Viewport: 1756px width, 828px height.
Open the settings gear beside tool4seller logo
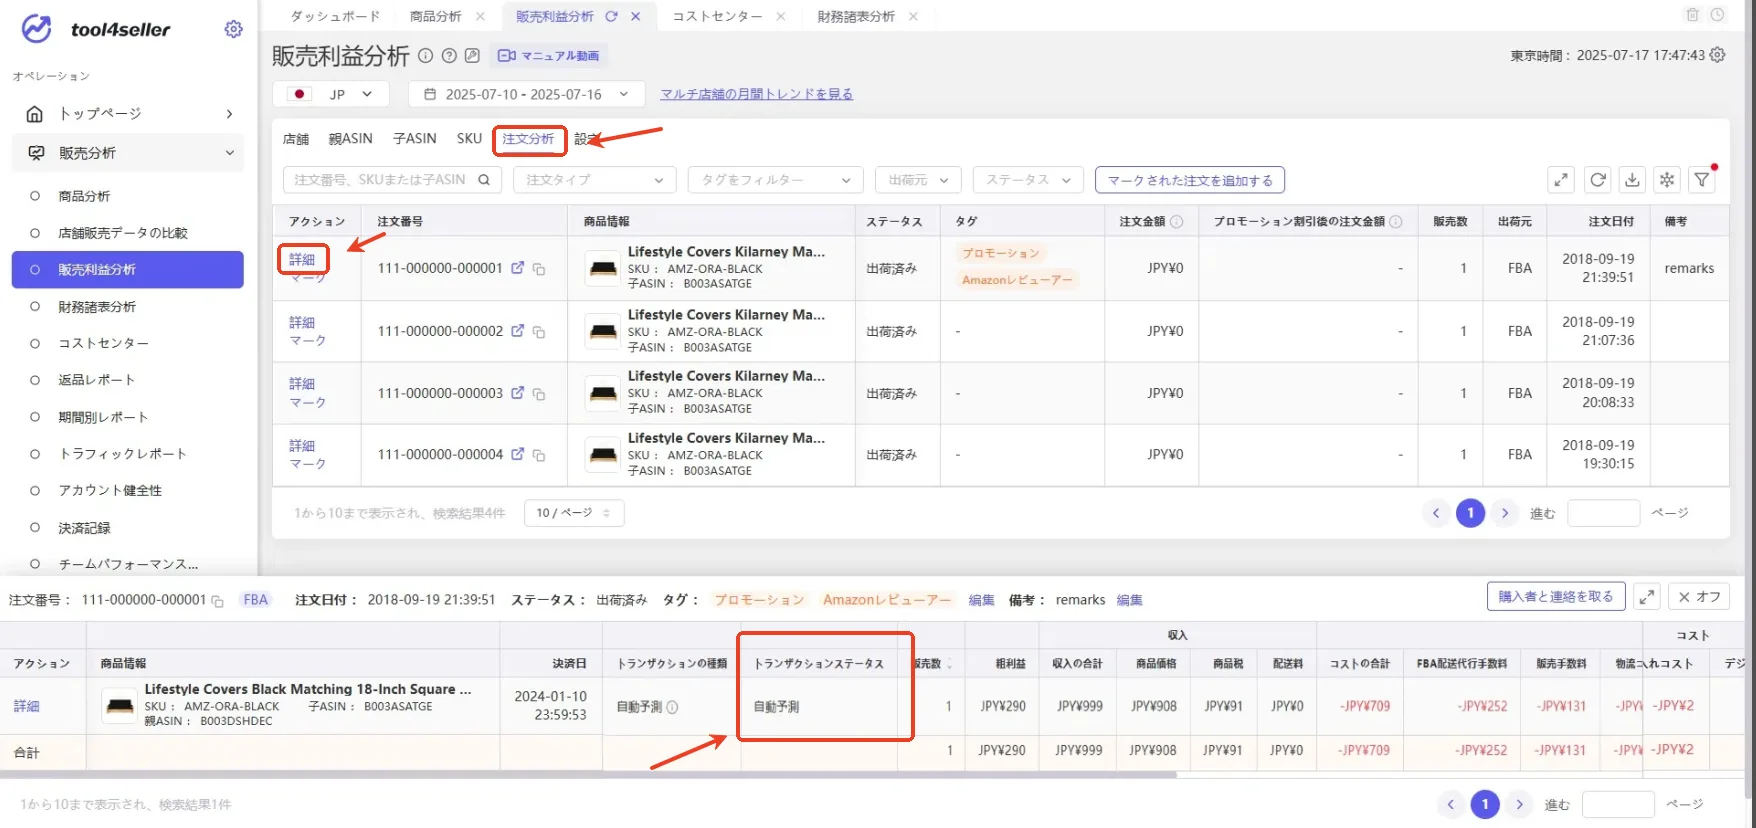233,29
